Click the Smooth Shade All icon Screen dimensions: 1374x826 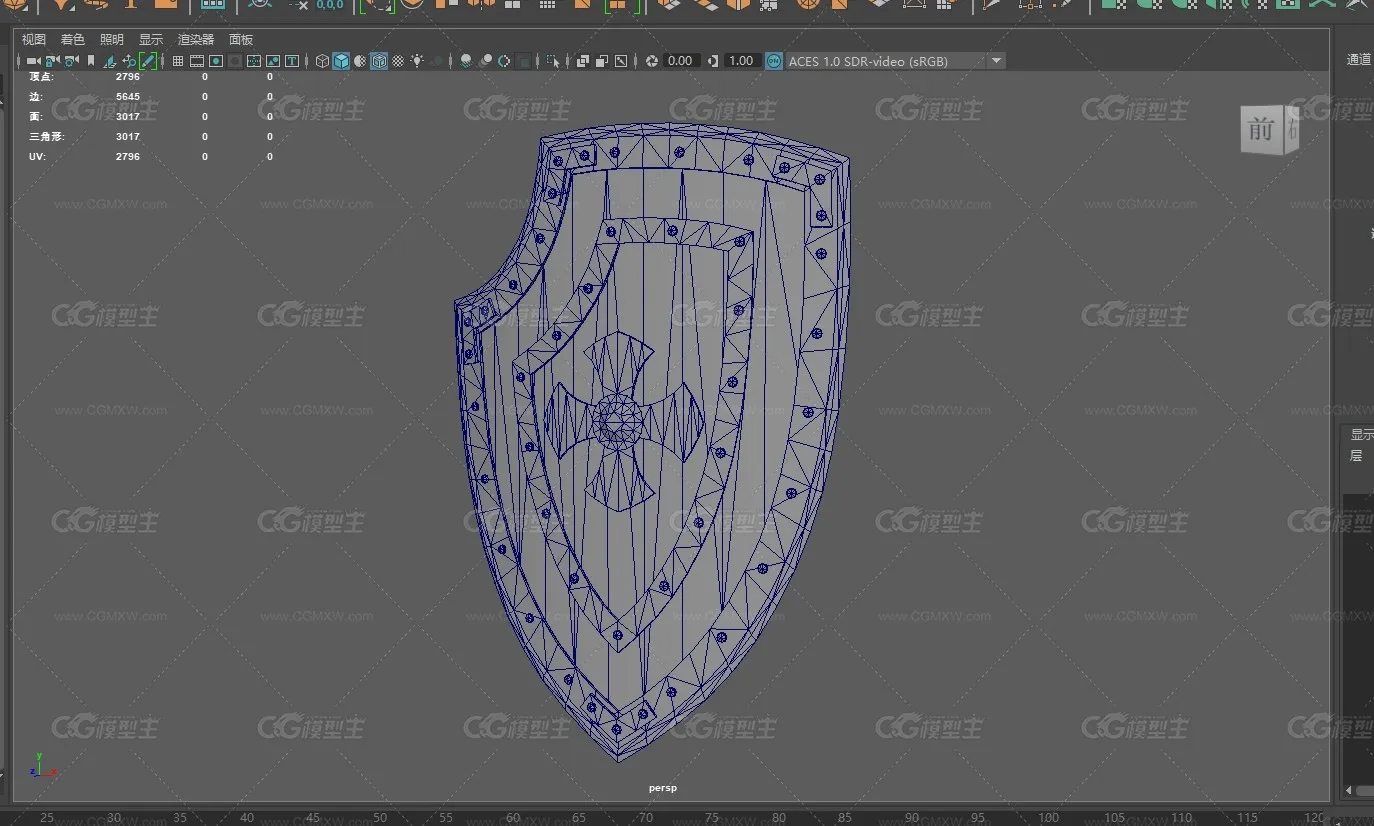pyautogui.click(x=341, y=61)
